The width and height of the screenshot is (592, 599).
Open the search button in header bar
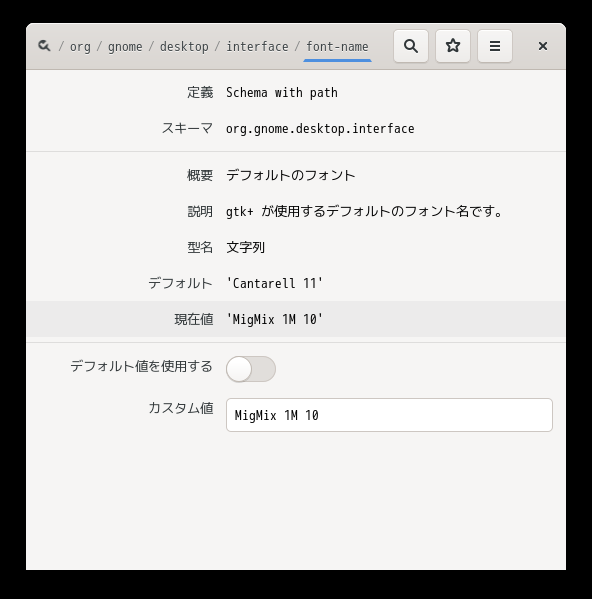[x=411, y=46]
